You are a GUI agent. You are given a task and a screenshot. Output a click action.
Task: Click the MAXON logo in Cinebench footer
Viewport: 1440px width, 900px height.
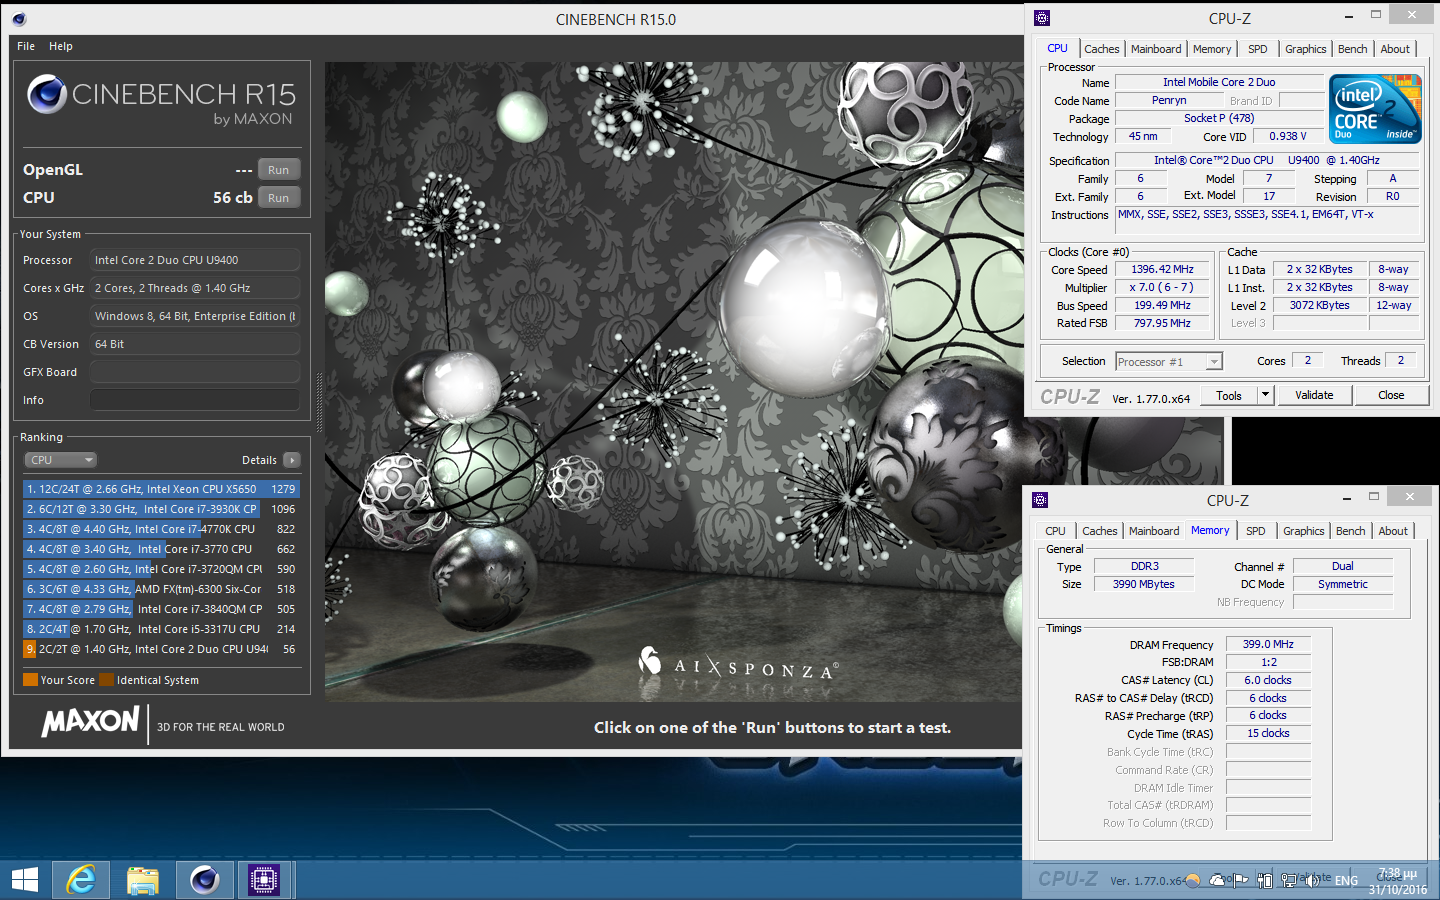coord(90,722)
